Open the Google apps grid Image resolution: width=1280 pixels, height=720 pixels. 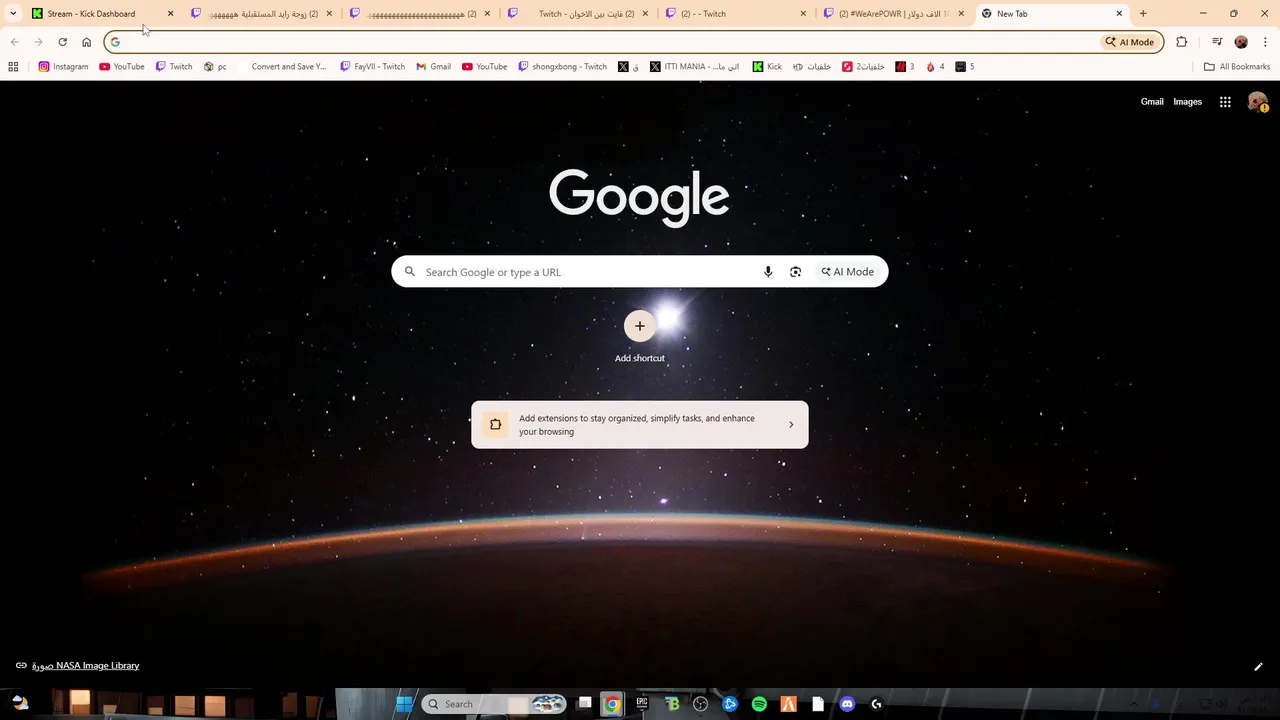click(1225, 102)
